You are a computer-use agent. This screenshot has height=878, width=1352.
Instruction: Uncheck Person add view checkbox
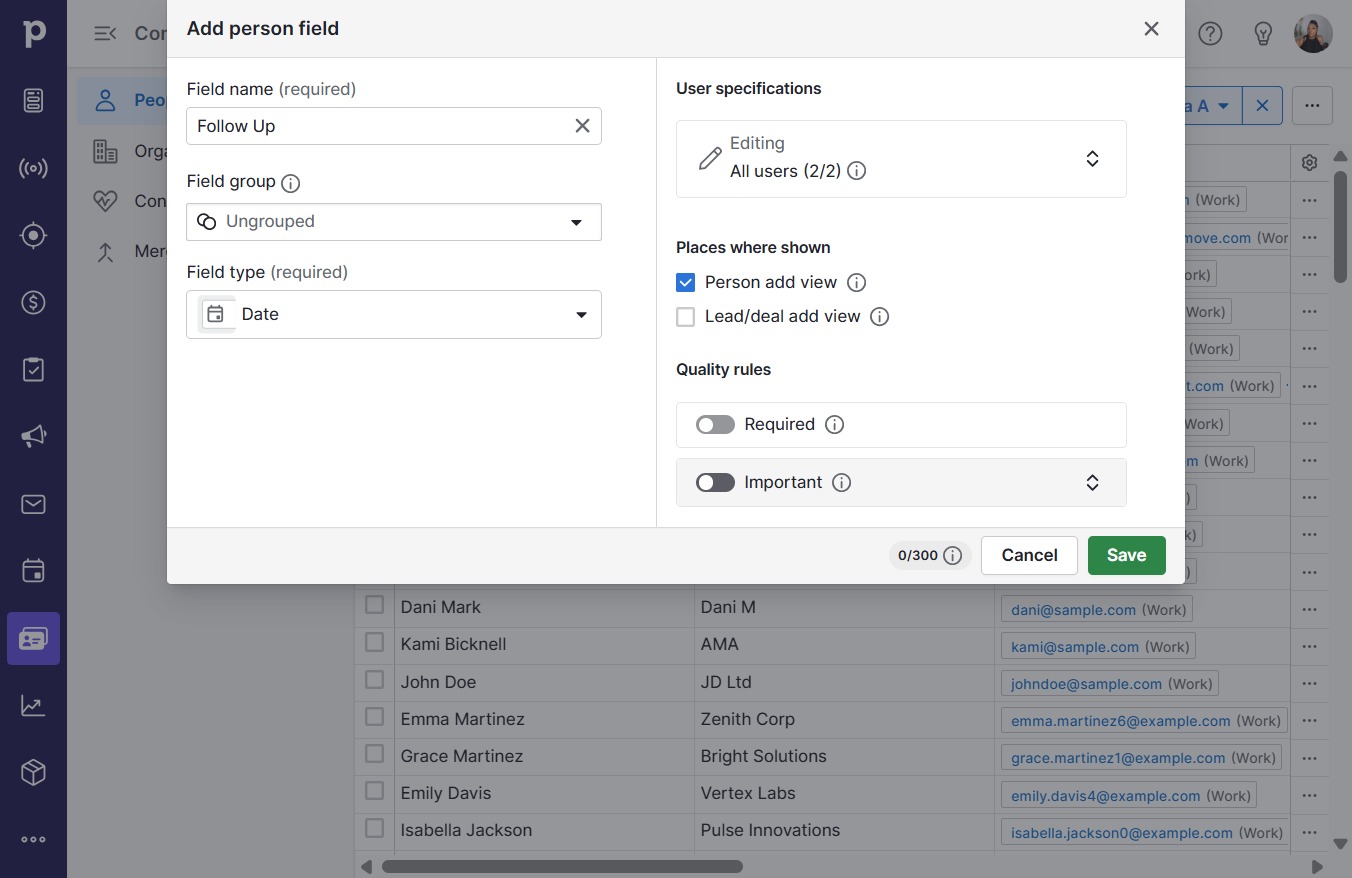686,283
